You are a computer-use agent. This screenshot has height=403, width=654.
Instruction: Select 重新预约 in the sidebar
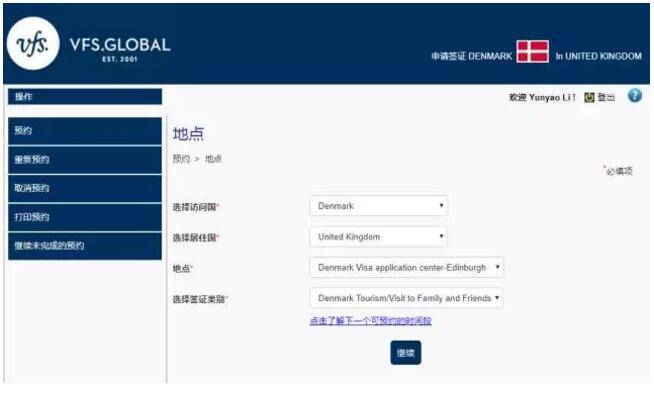84,160
